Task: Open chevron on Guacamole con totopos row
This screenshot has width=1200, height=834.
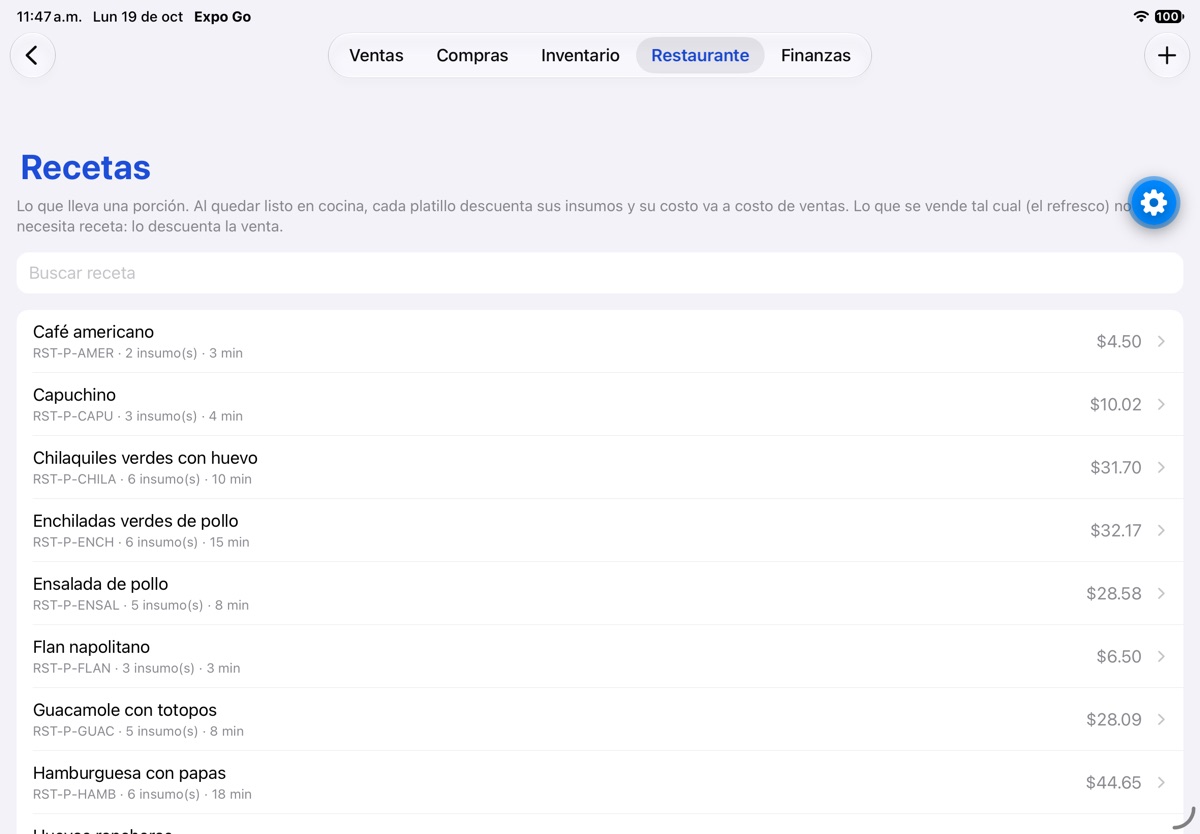Action: tap(1161, 719)
